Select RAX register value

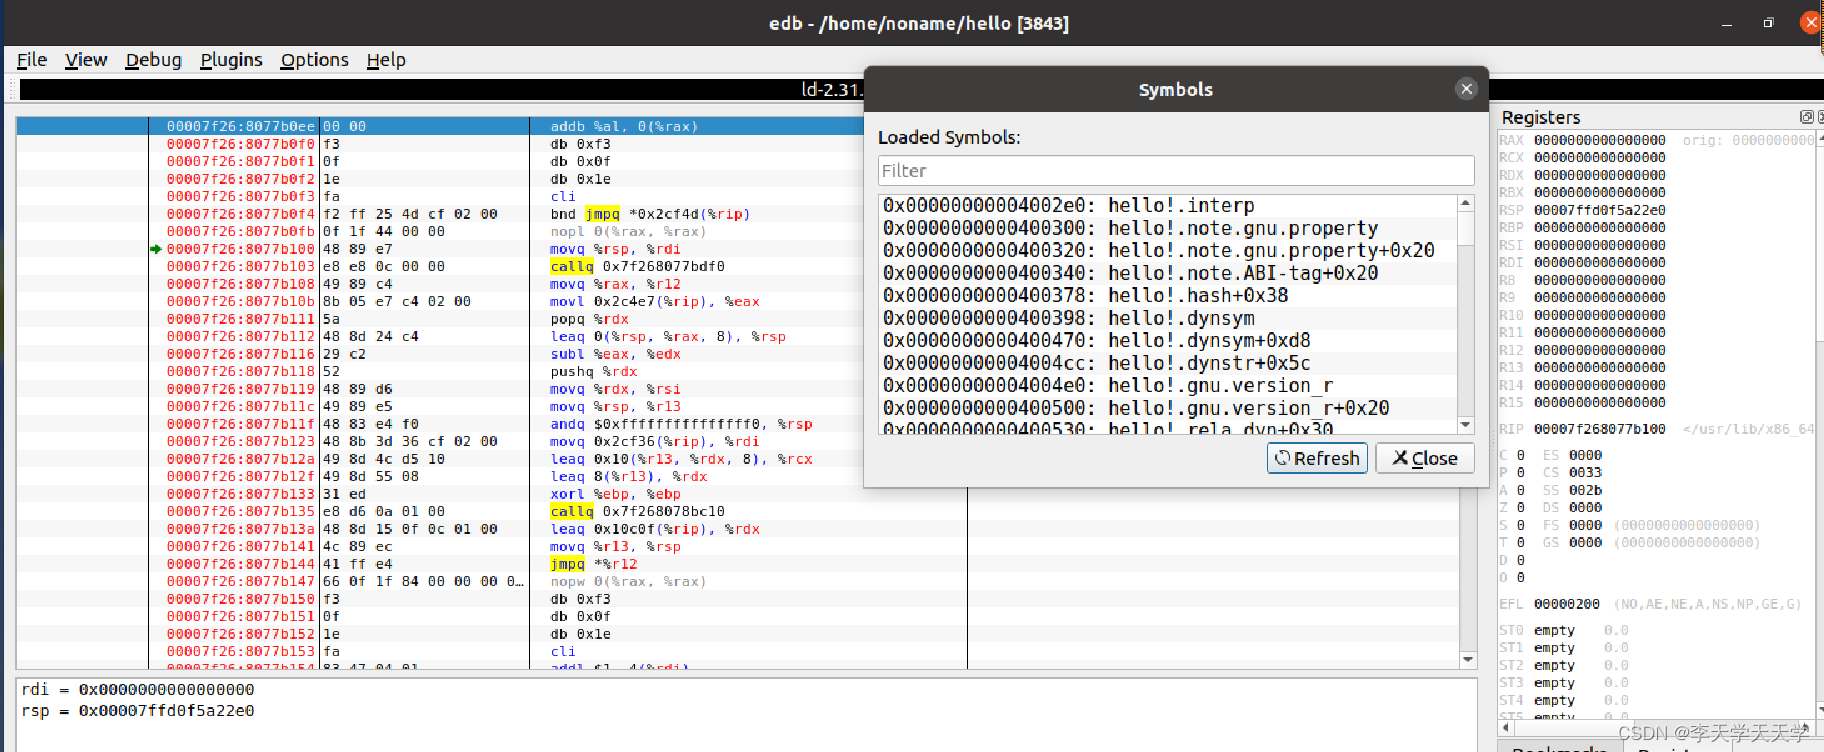coord(1600,140)
